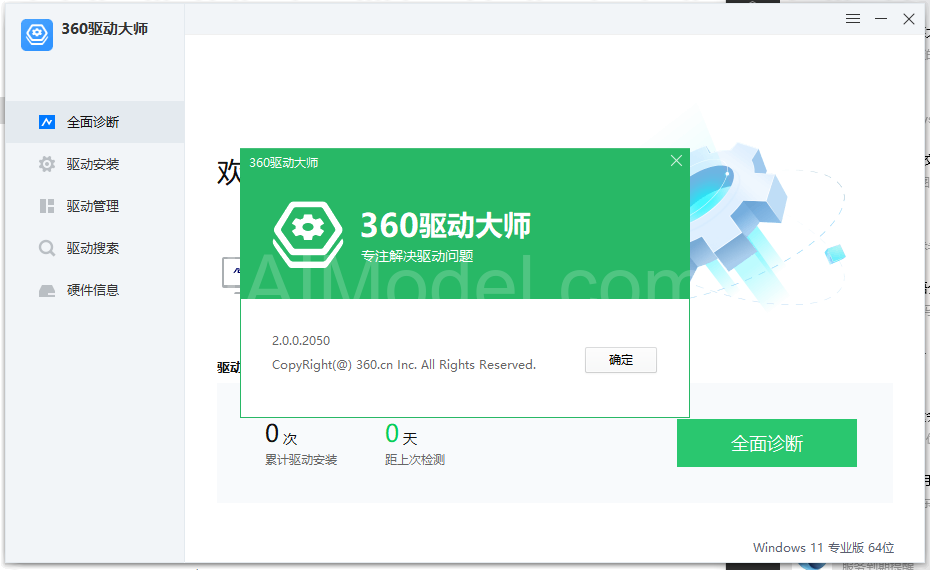Close the green About dialog

coord(676,161)
